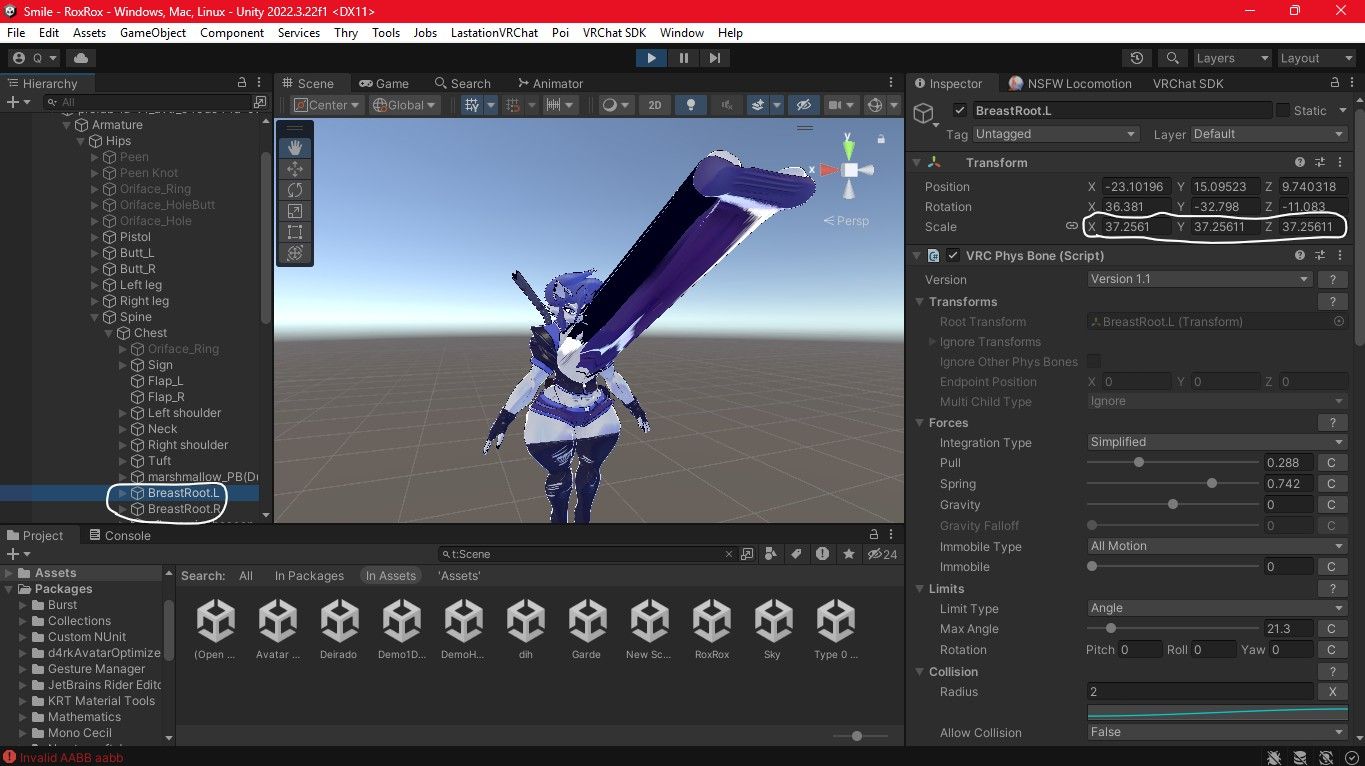Open the Limit Type dropdown
This screenshot has width=1365, height=766.
point(1217,608)
